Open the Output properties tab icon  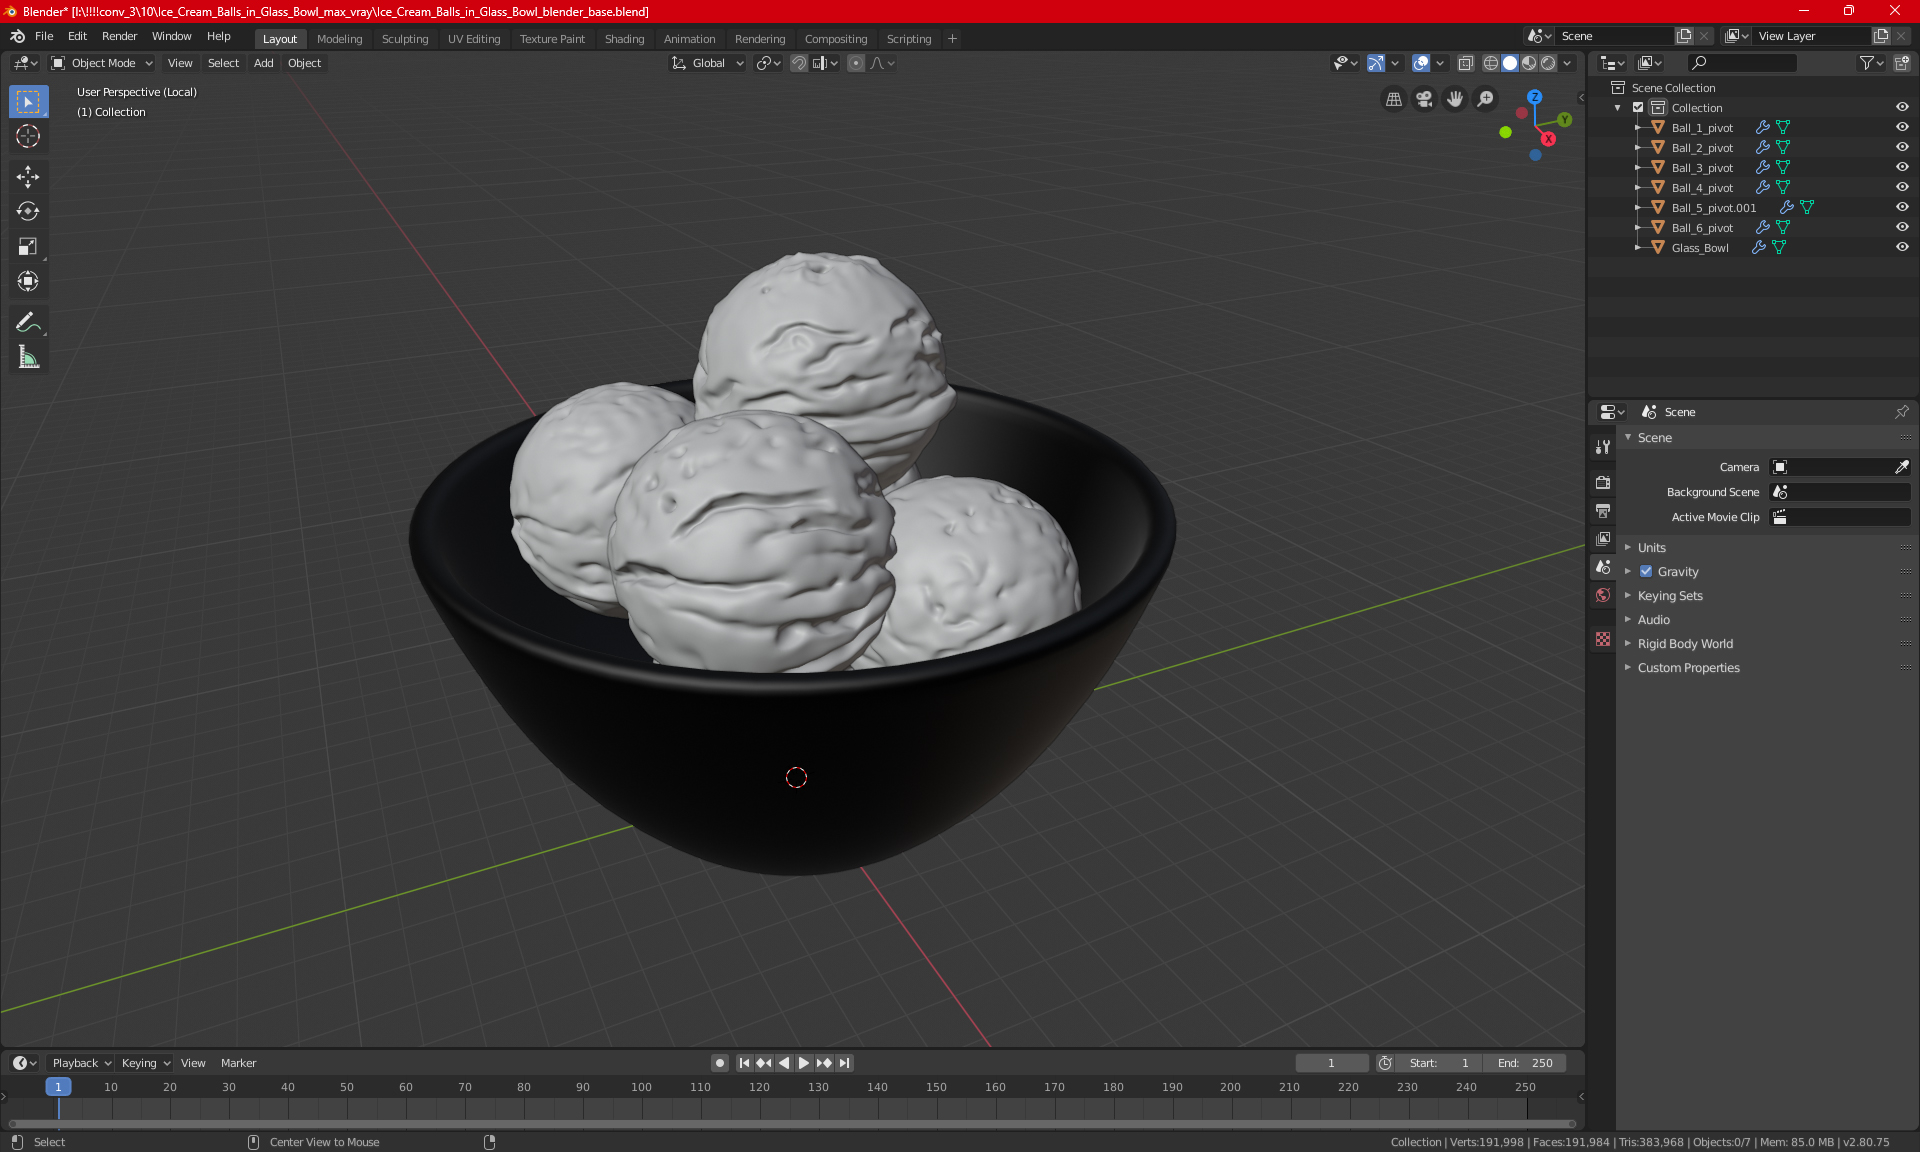1603,511
